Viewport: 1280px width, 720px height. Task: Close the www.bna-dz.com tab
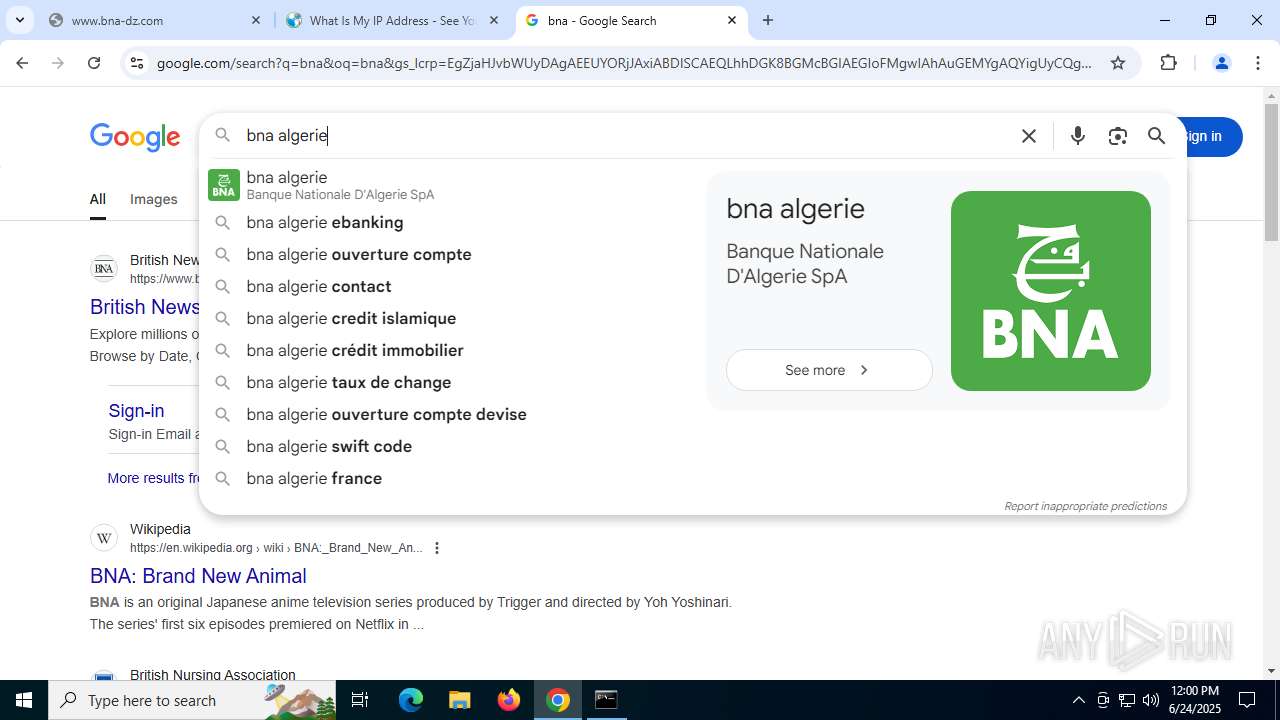coord(256,20)
